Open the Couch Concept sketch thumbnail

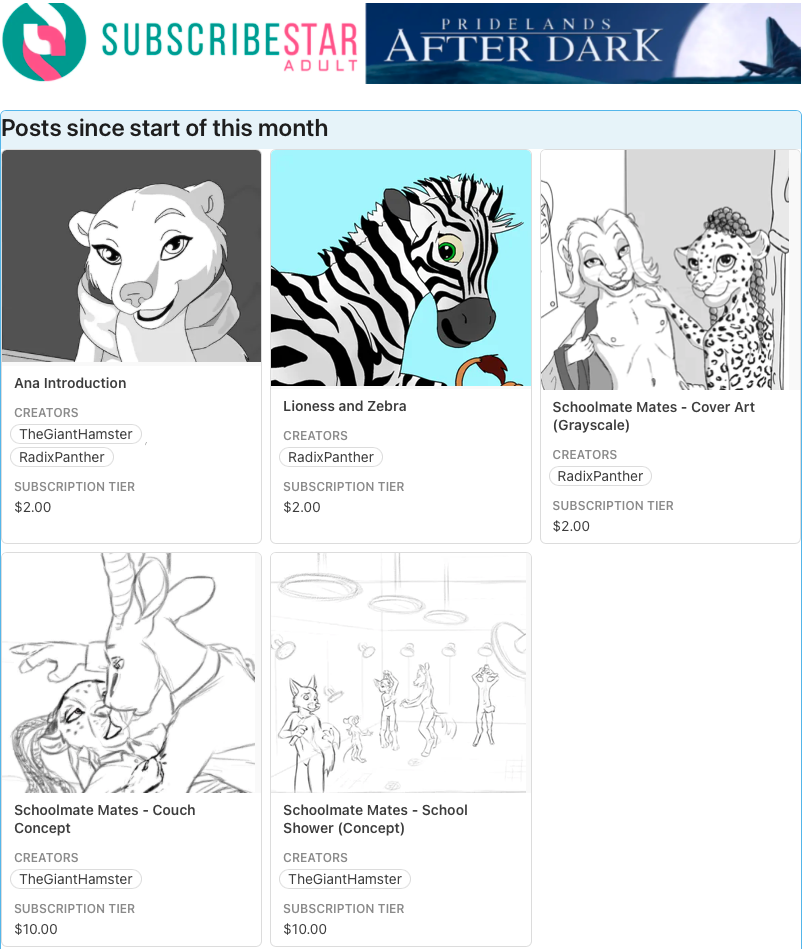click(x=131, y=673)
